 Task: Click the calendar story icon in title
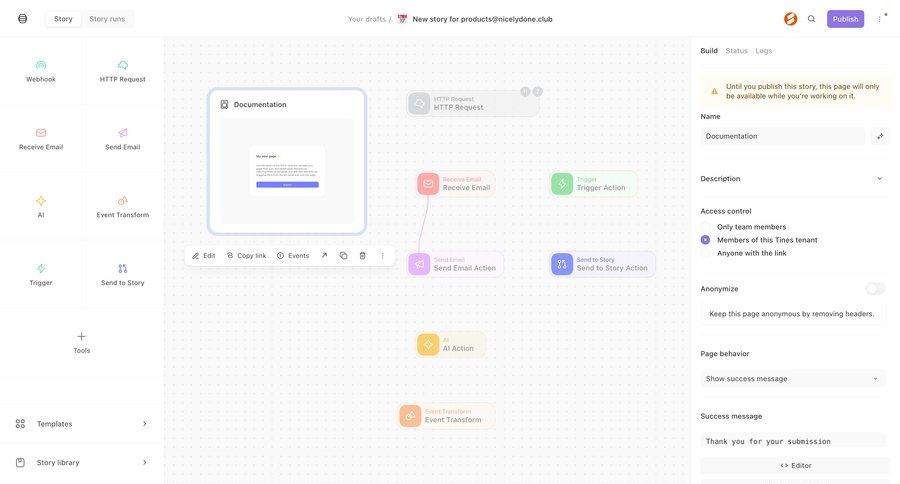[402, 19]
